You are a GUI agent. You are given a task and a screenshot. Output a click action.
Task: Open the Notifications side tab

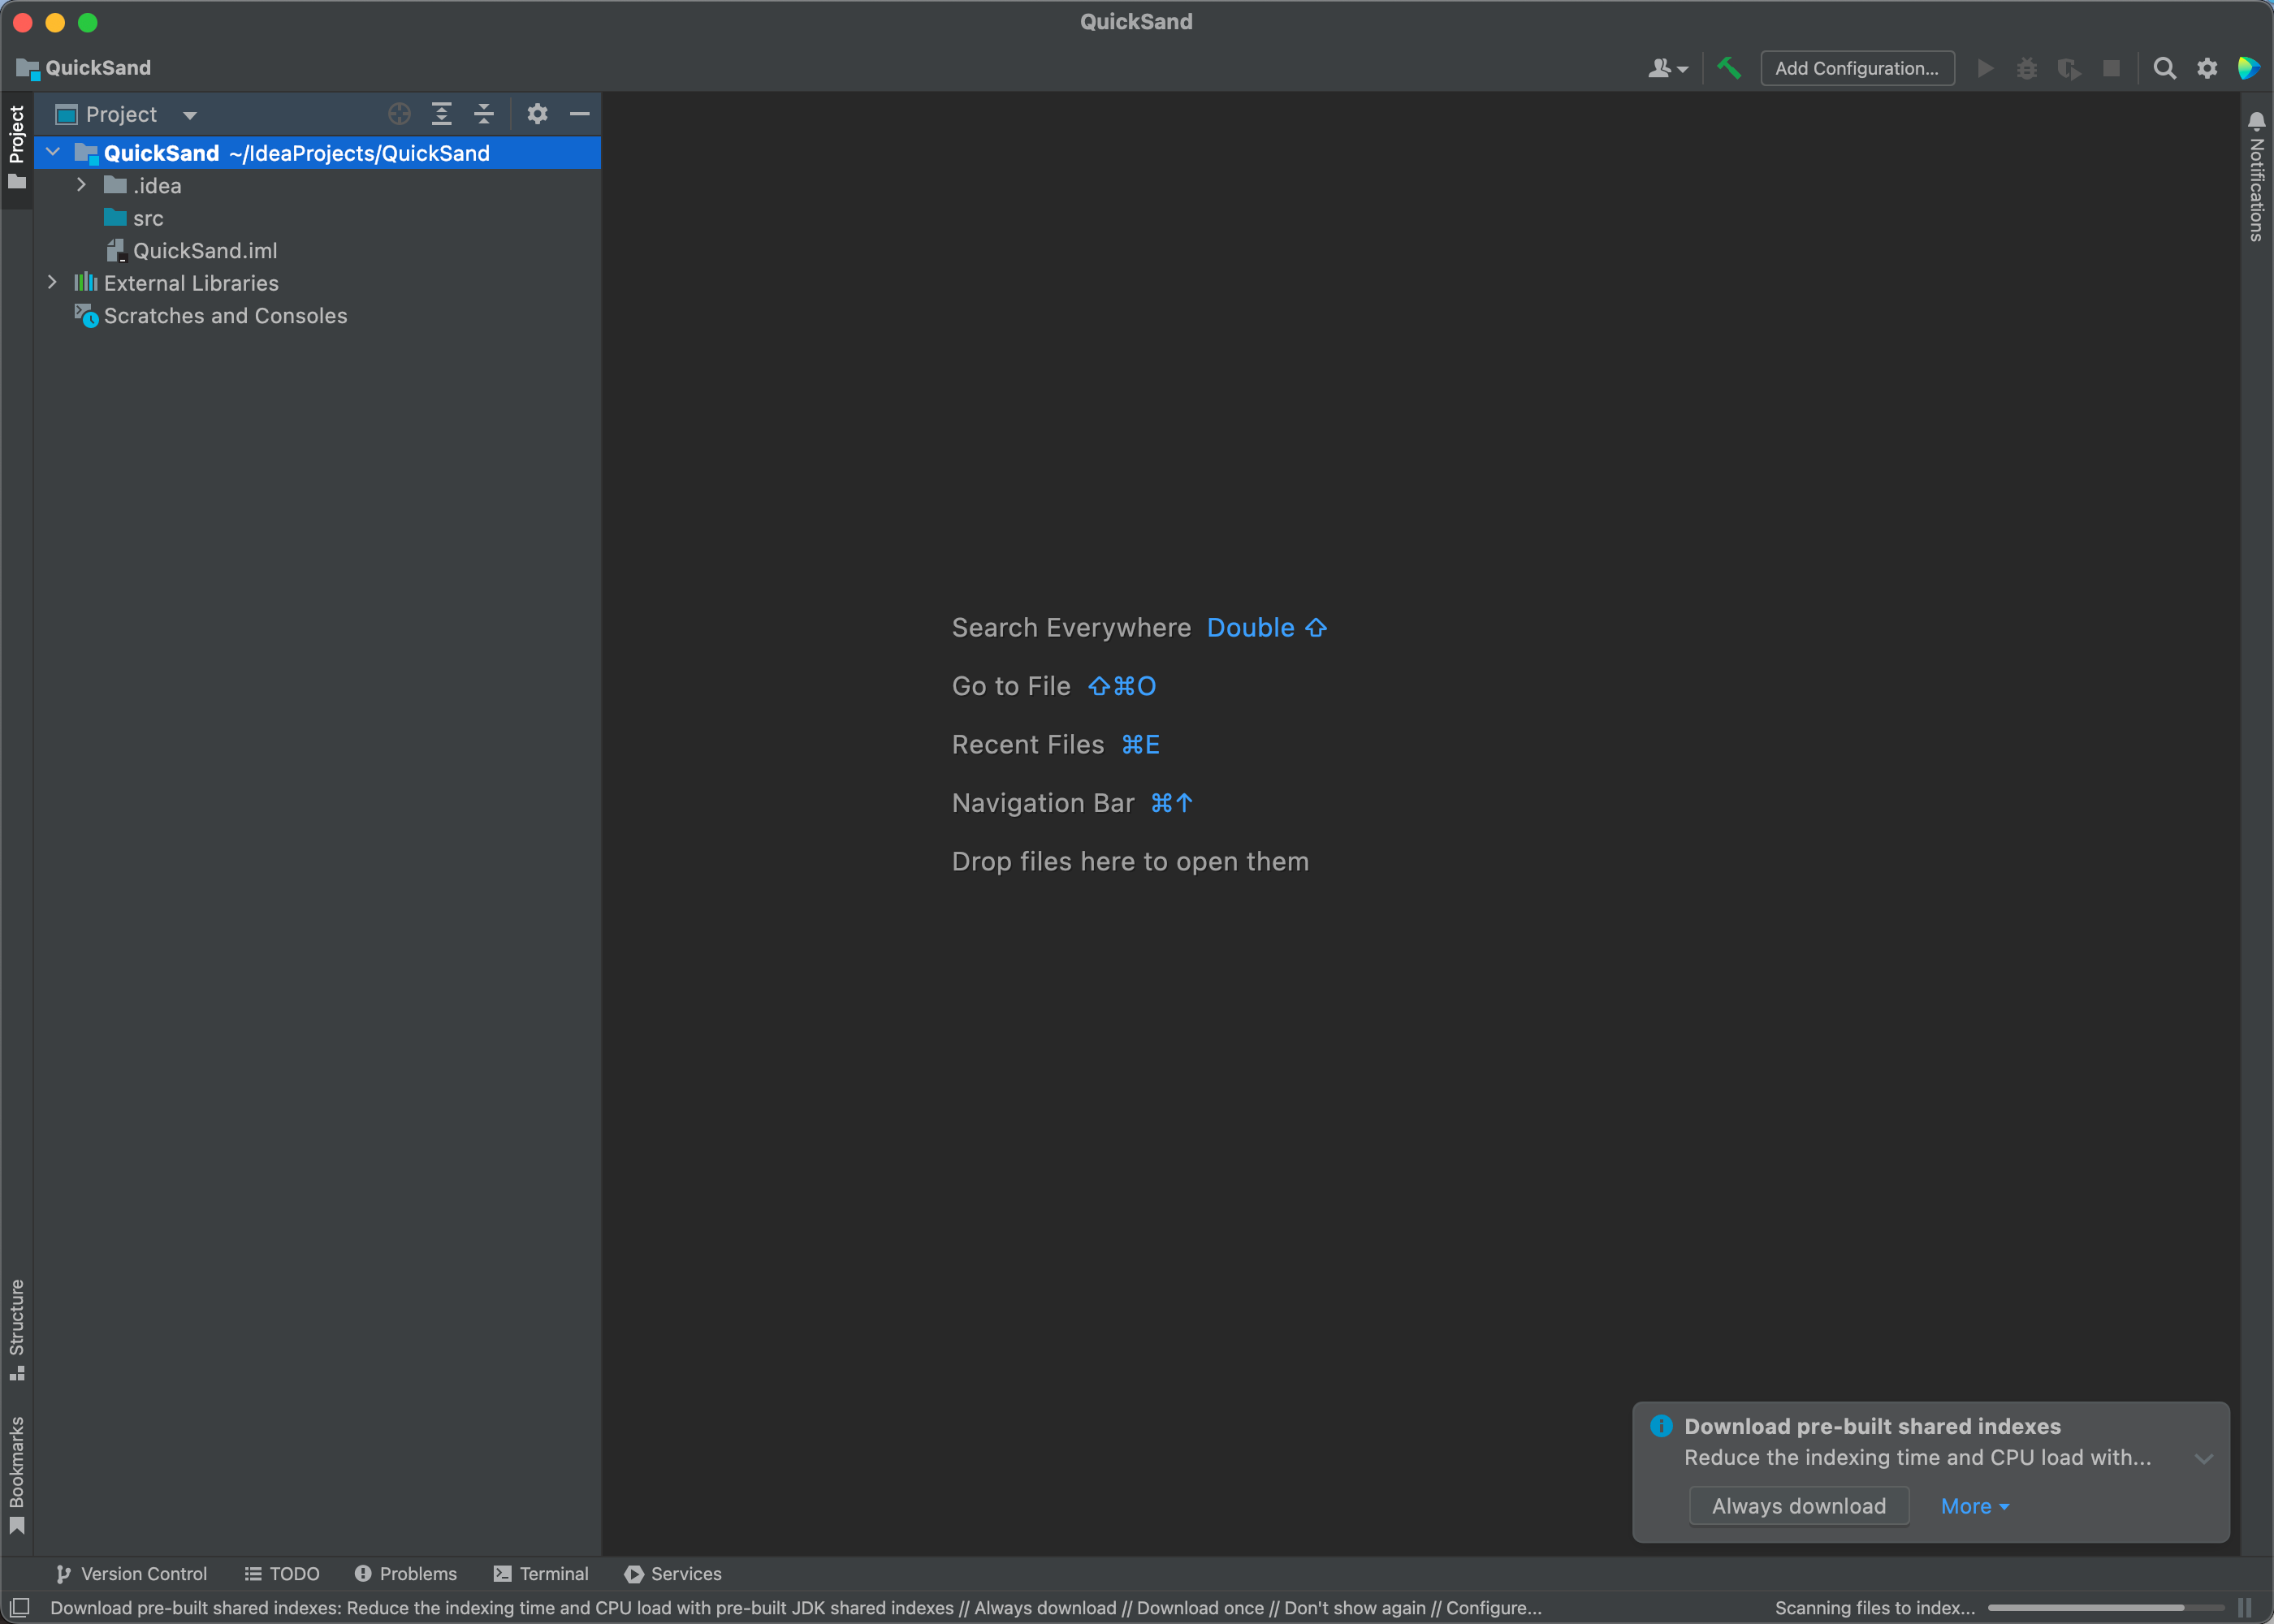(x=2257, y=176)
